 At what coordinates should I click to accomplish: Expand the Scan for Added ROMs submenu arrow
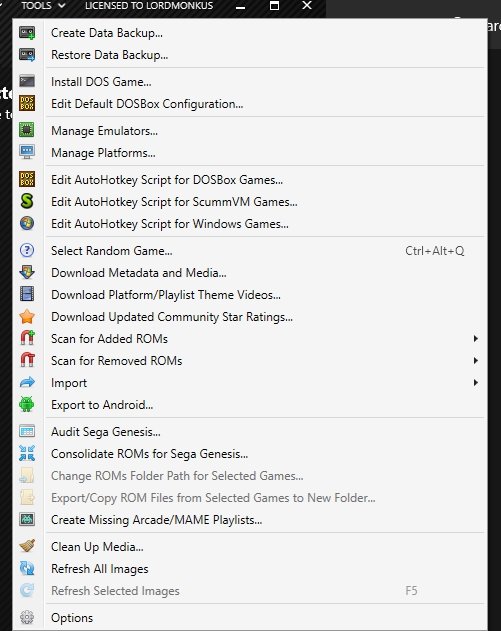[x=476, y=338]
